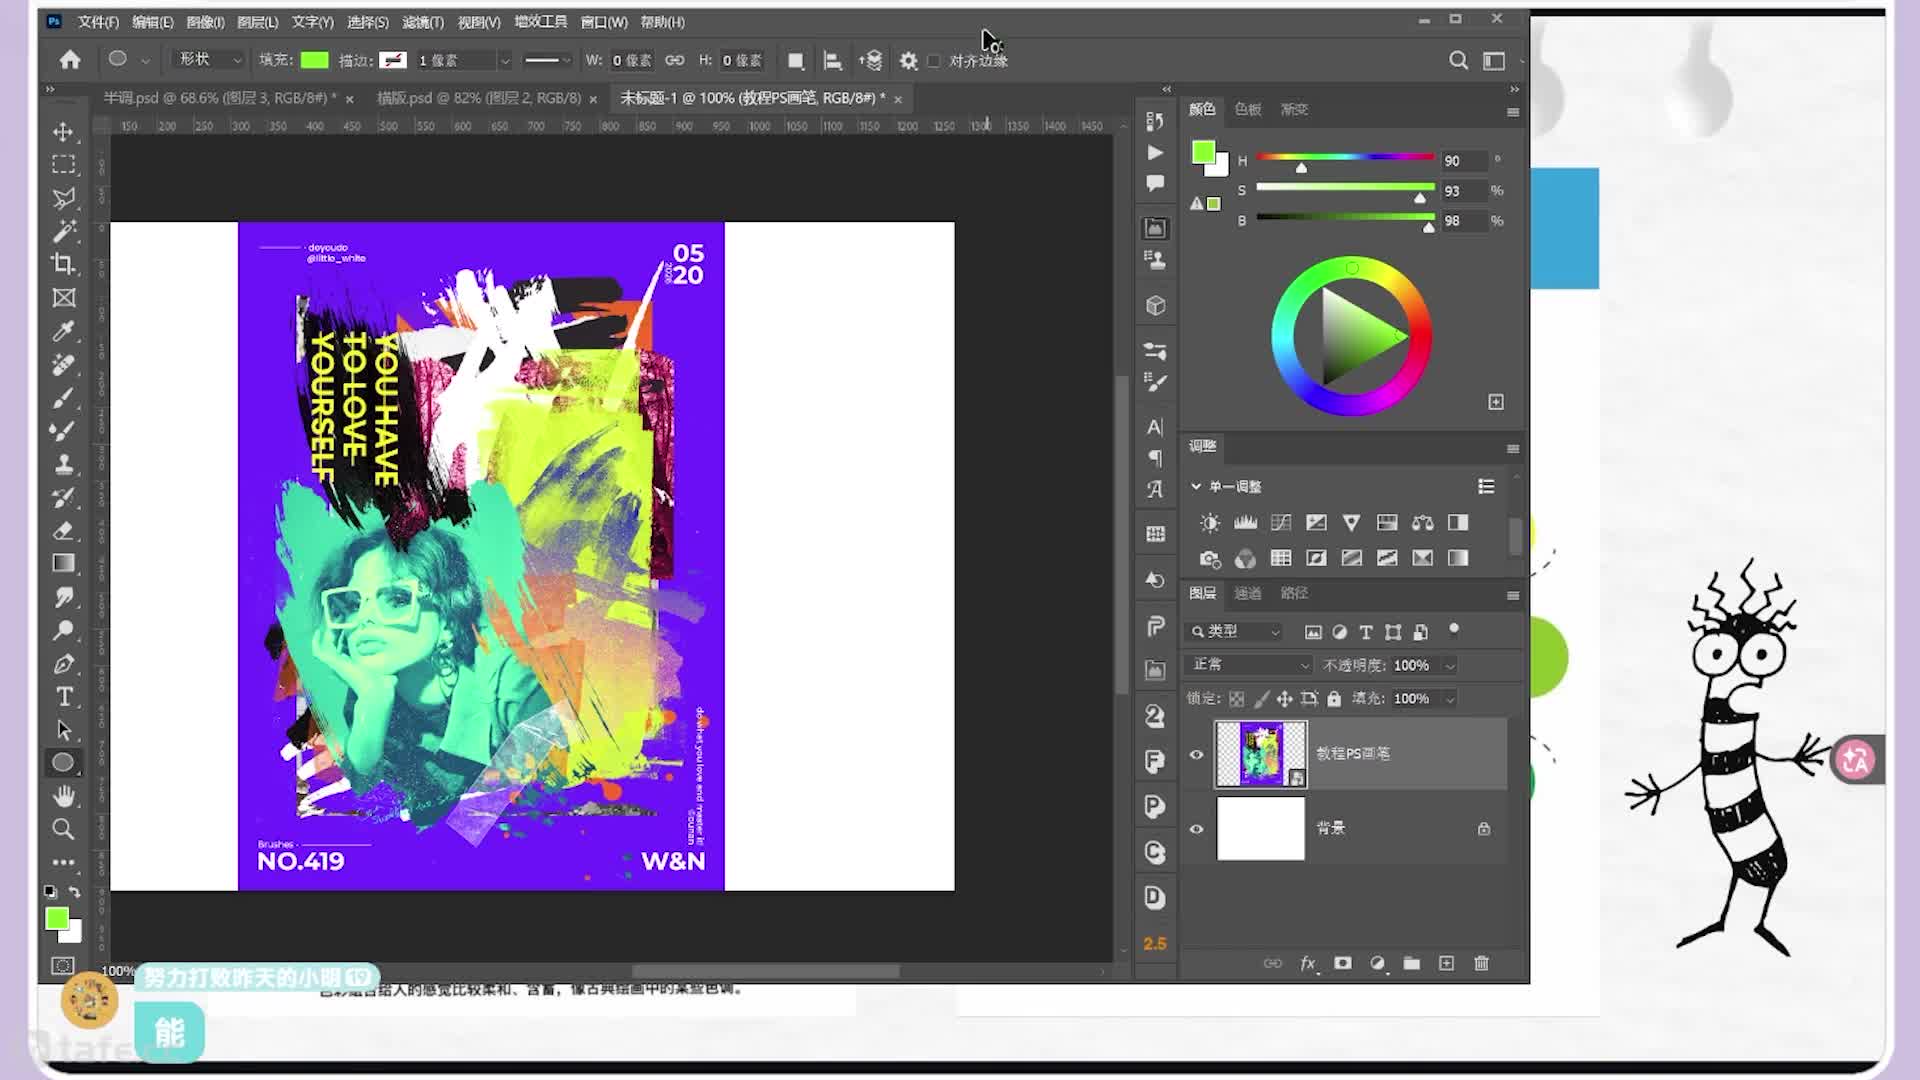Toggle lock all icon in layers panel
1920x1080 pixels.
pyautogui.click(x=1334, y=699)
